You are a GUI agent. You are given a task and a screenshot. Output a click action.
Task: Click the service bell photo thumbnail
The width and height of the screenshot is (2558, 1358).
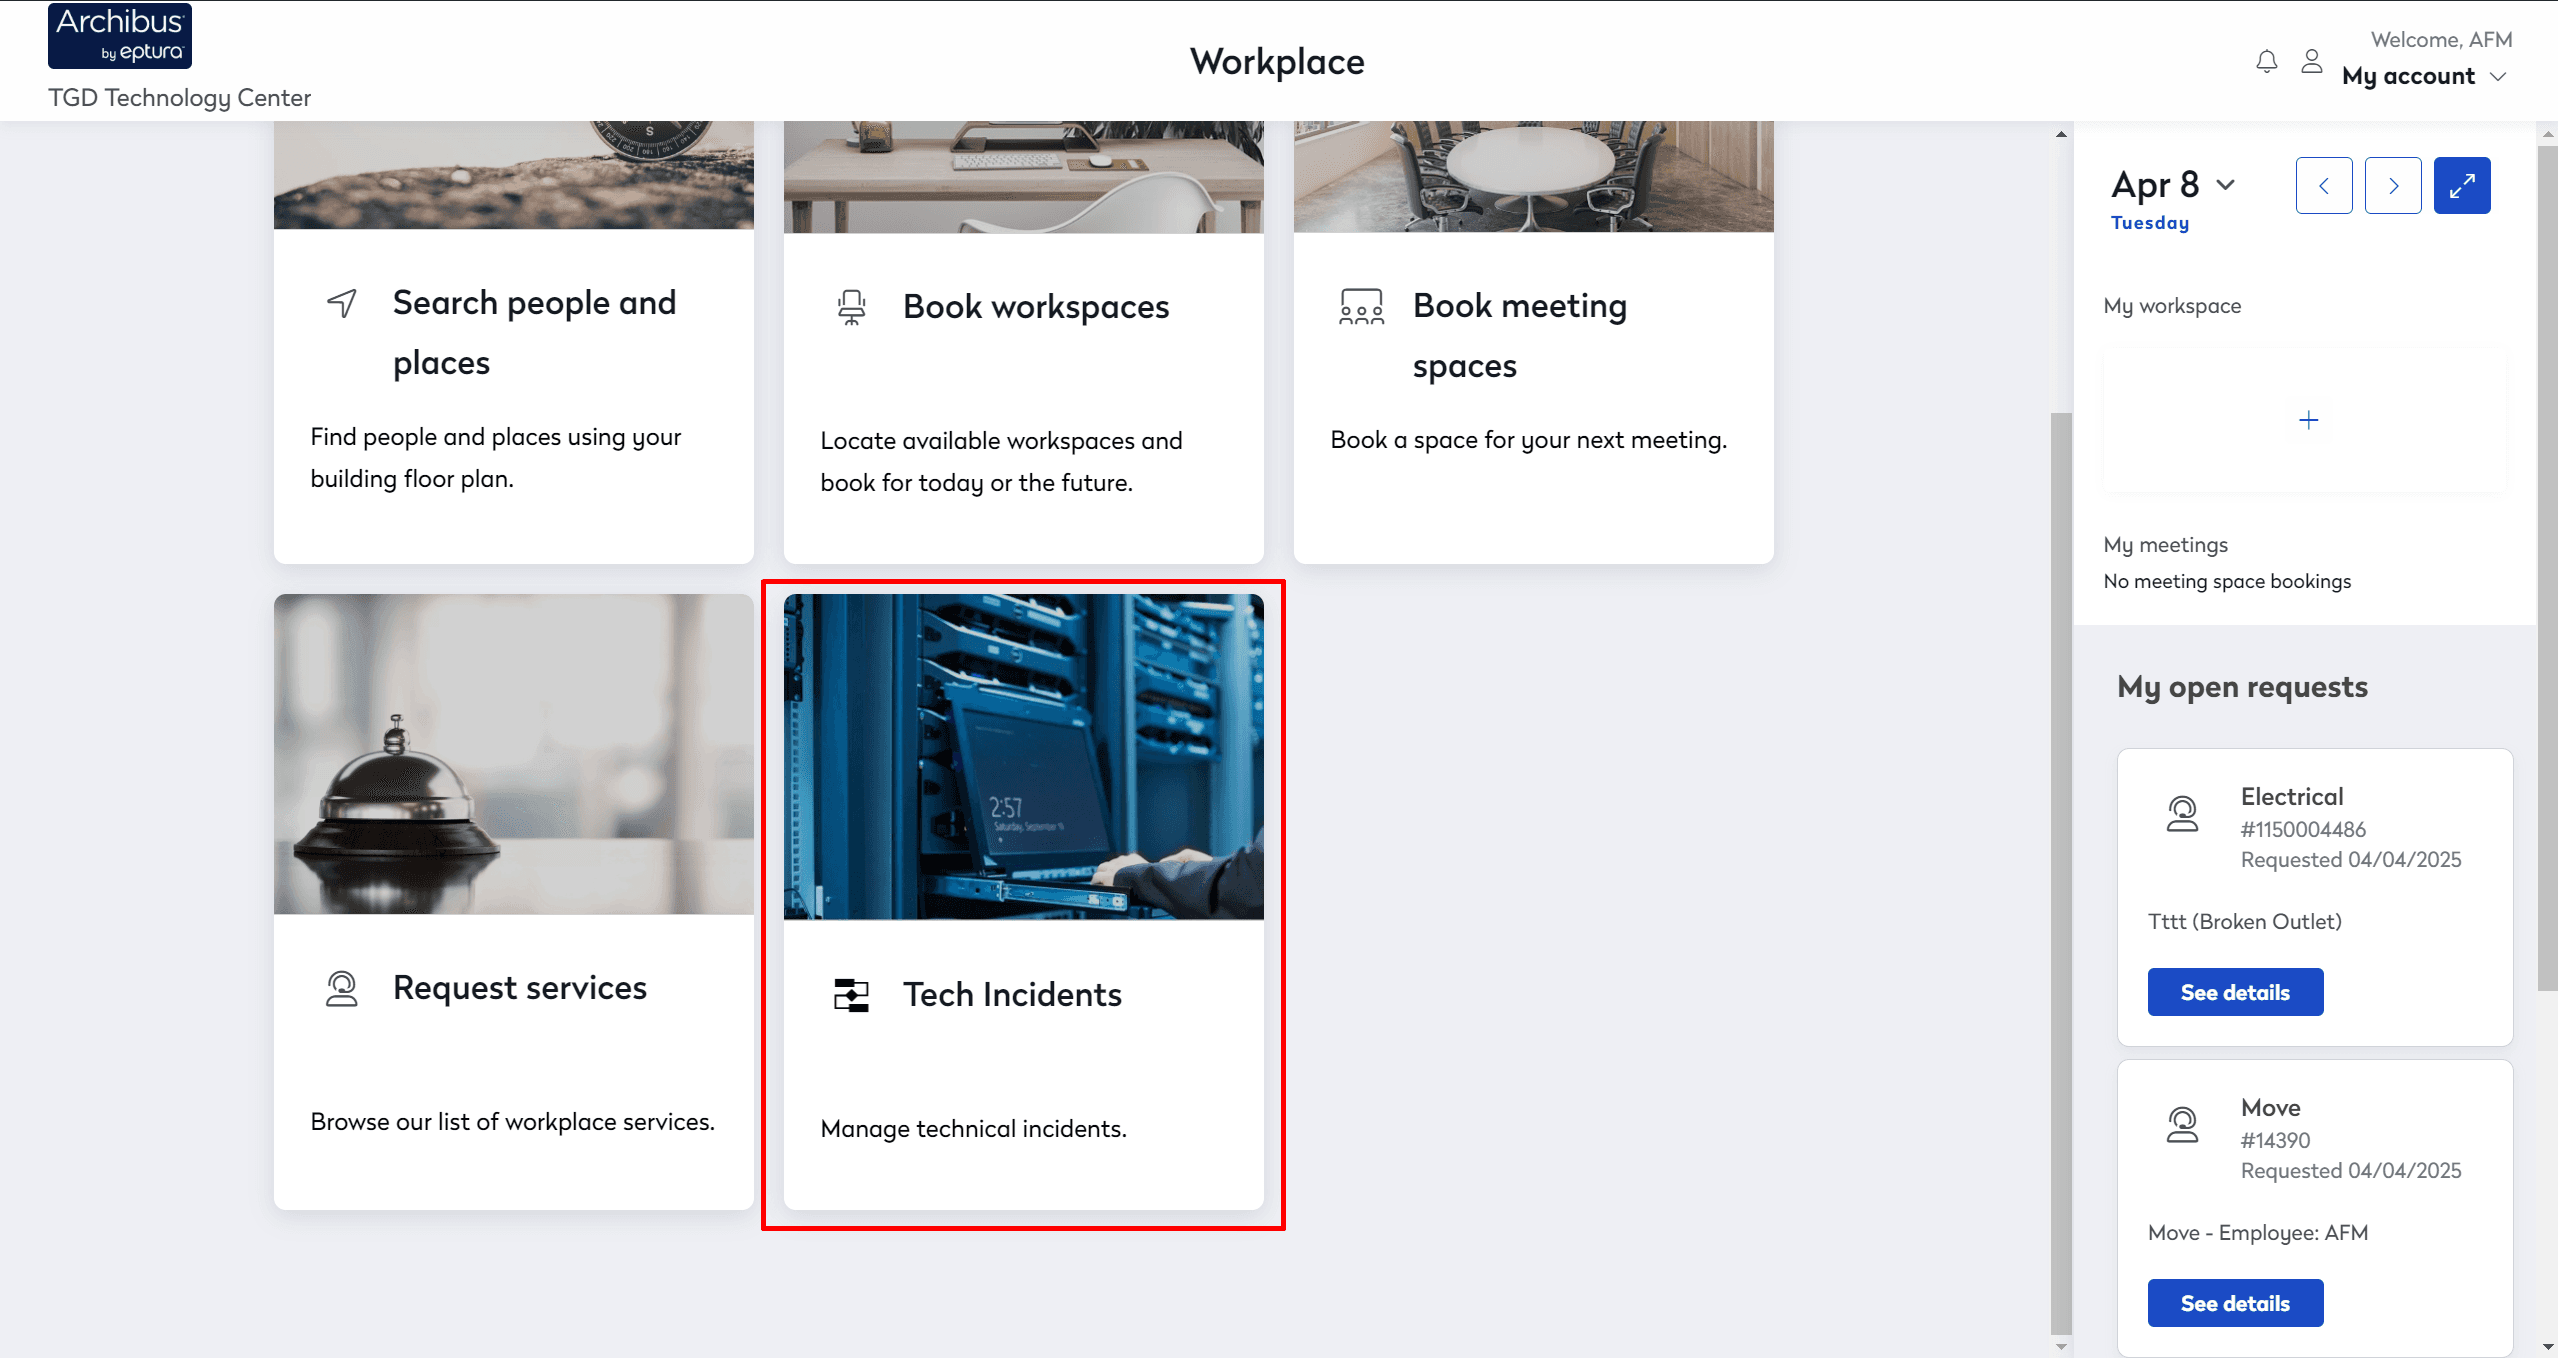(514, 754)
